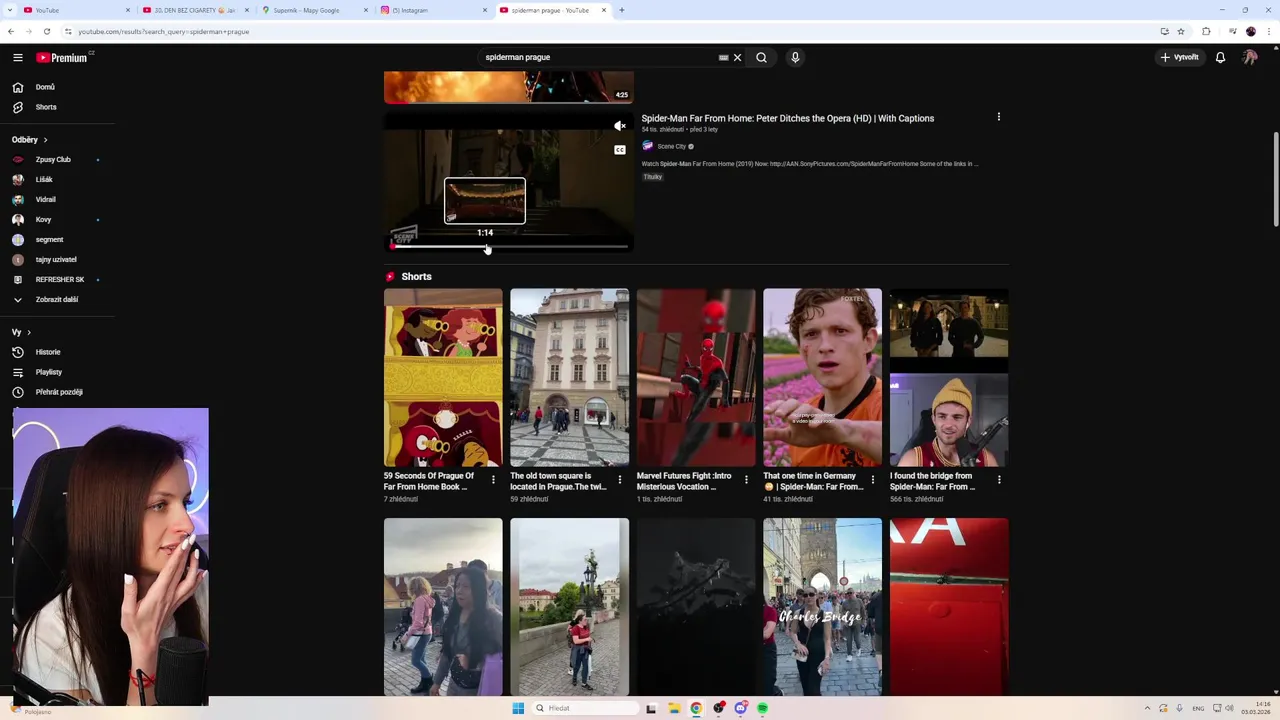Open options for 59 Seconds Of Prague short
This screenshot has height=720, width=1280.
coord(493,480)
